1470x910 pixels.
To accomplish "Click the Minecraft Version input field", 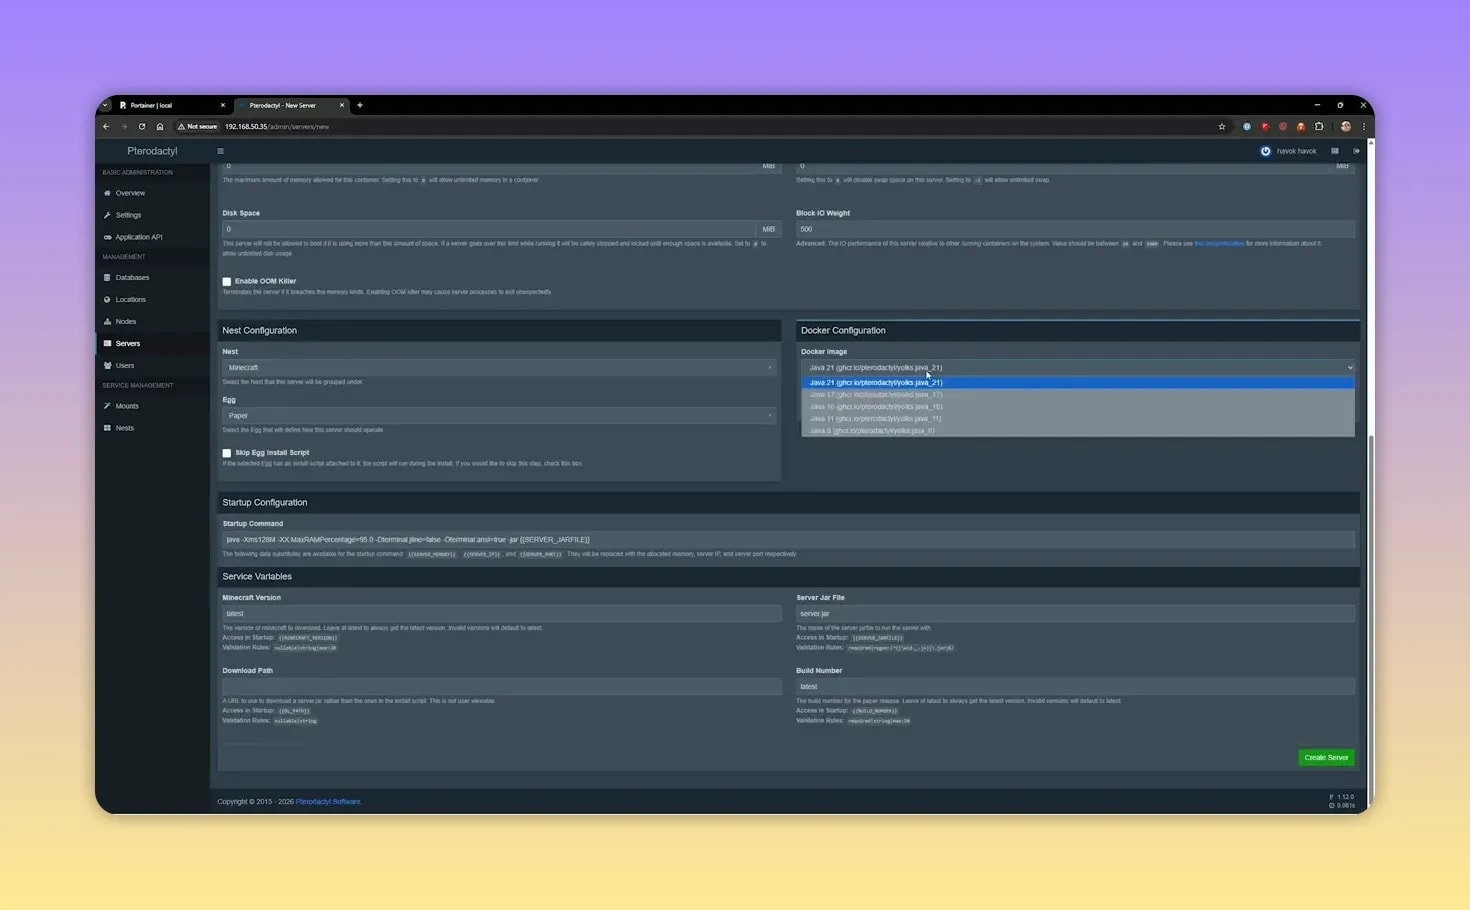I will 502,614.
